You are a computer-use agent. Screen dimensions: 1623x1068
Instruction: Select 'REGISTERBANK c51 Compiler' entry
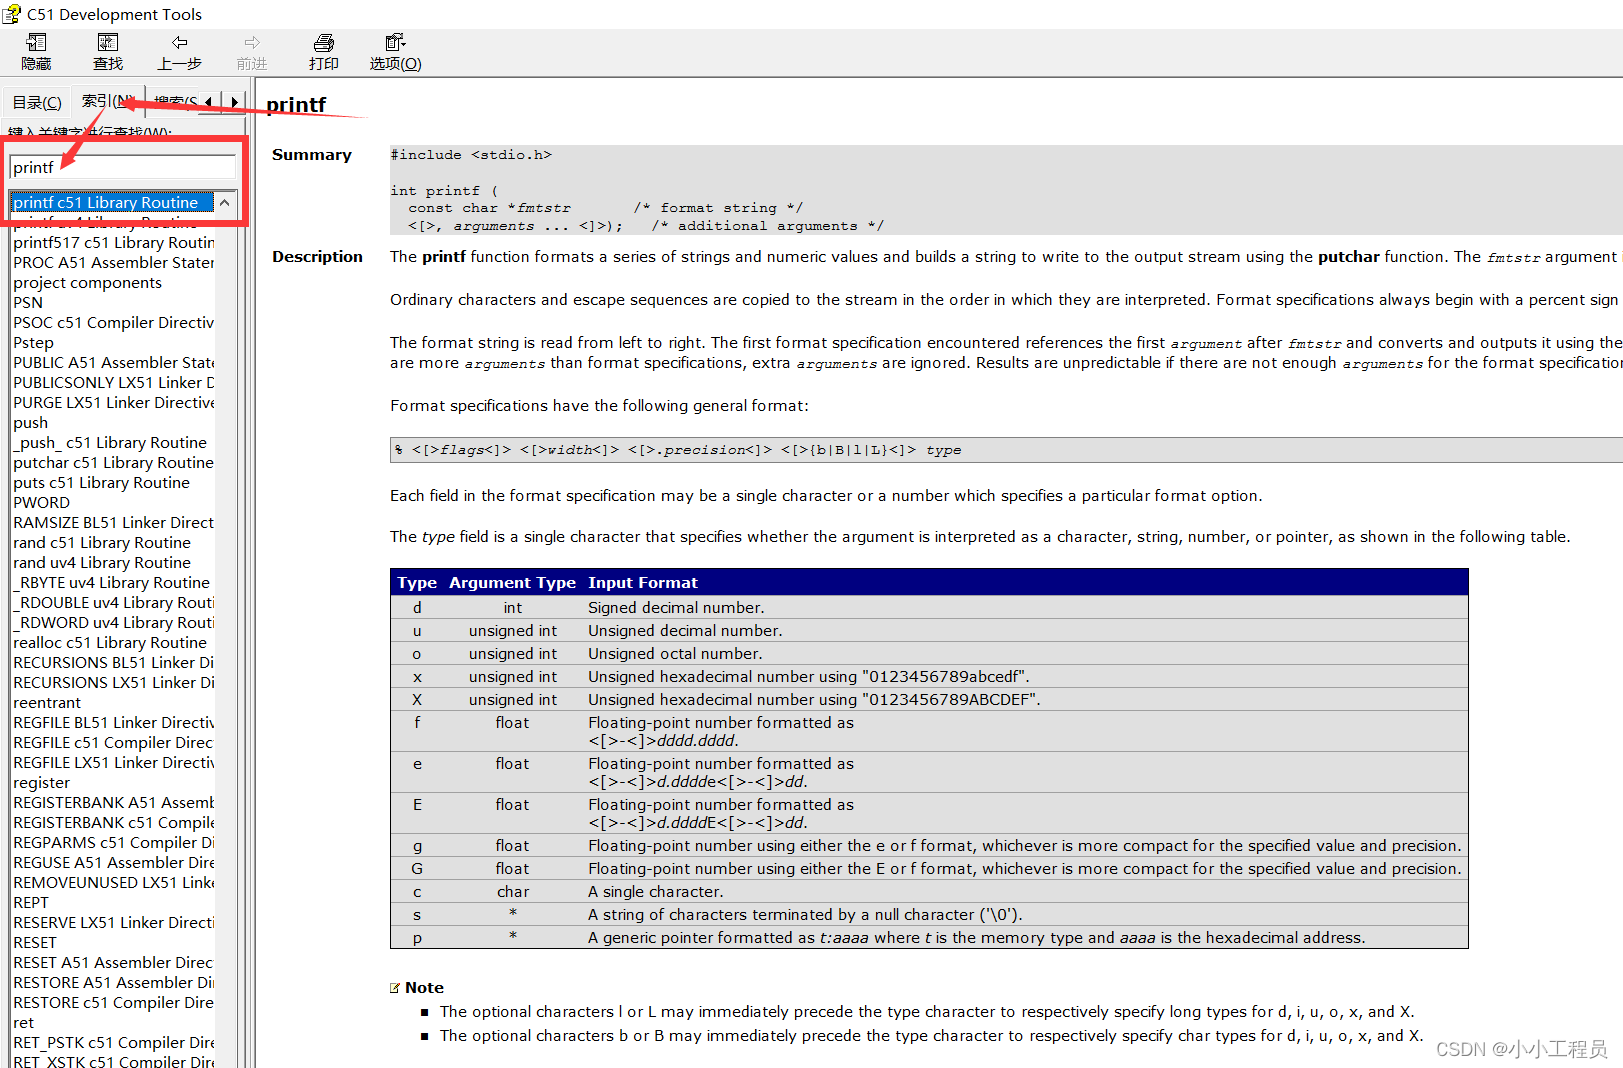tap(113, 822)
